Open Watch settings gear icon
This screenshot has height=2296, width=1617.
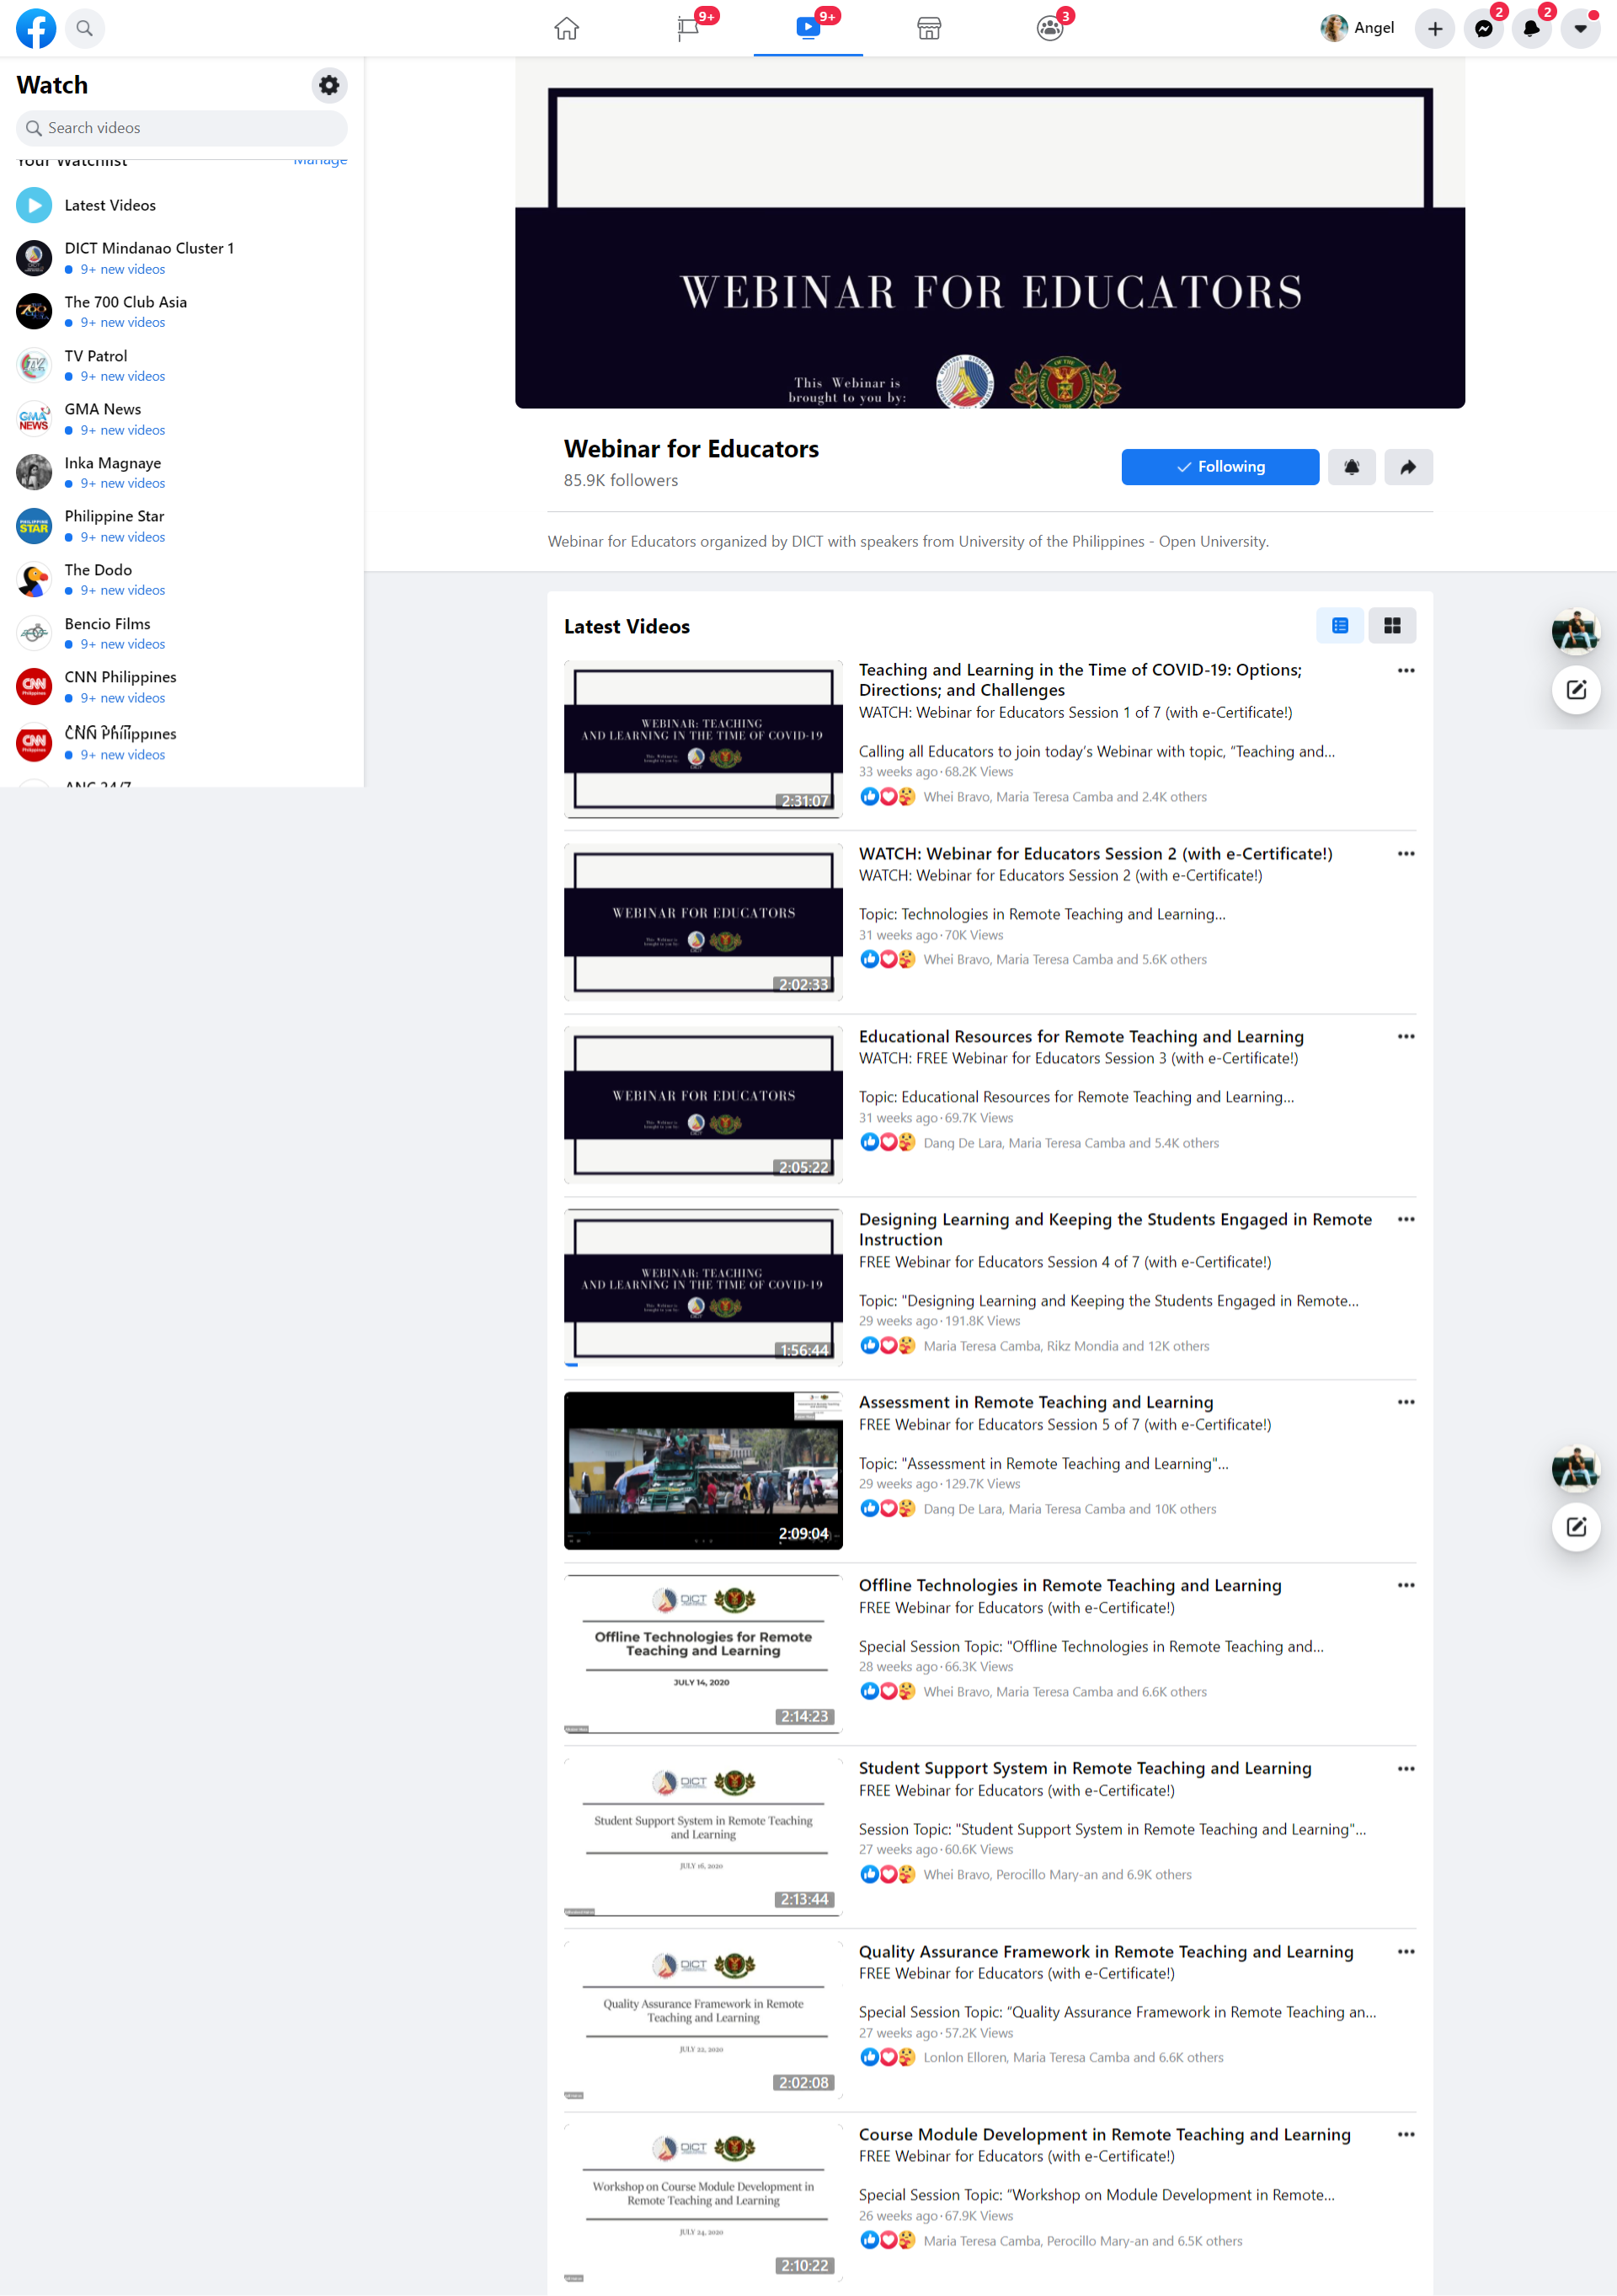coord(329,85)
